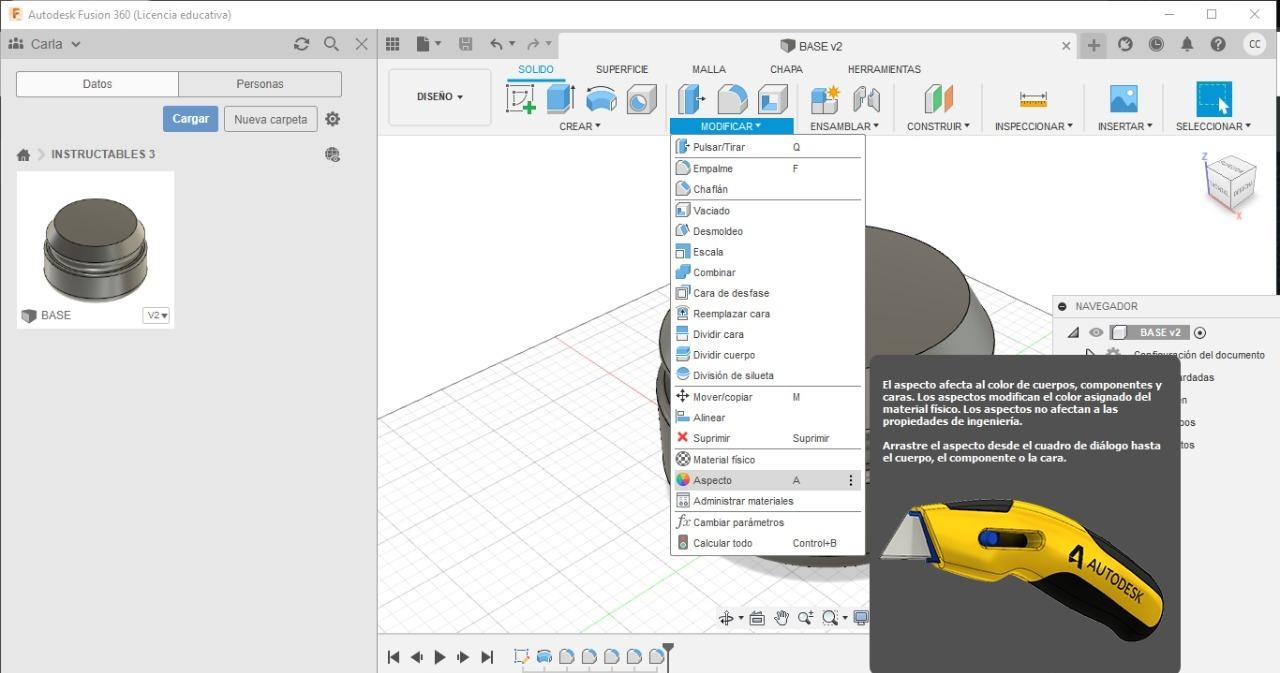Open the notifications bell
Viewport: 1280px width, 673px height.
[1187, 44]
